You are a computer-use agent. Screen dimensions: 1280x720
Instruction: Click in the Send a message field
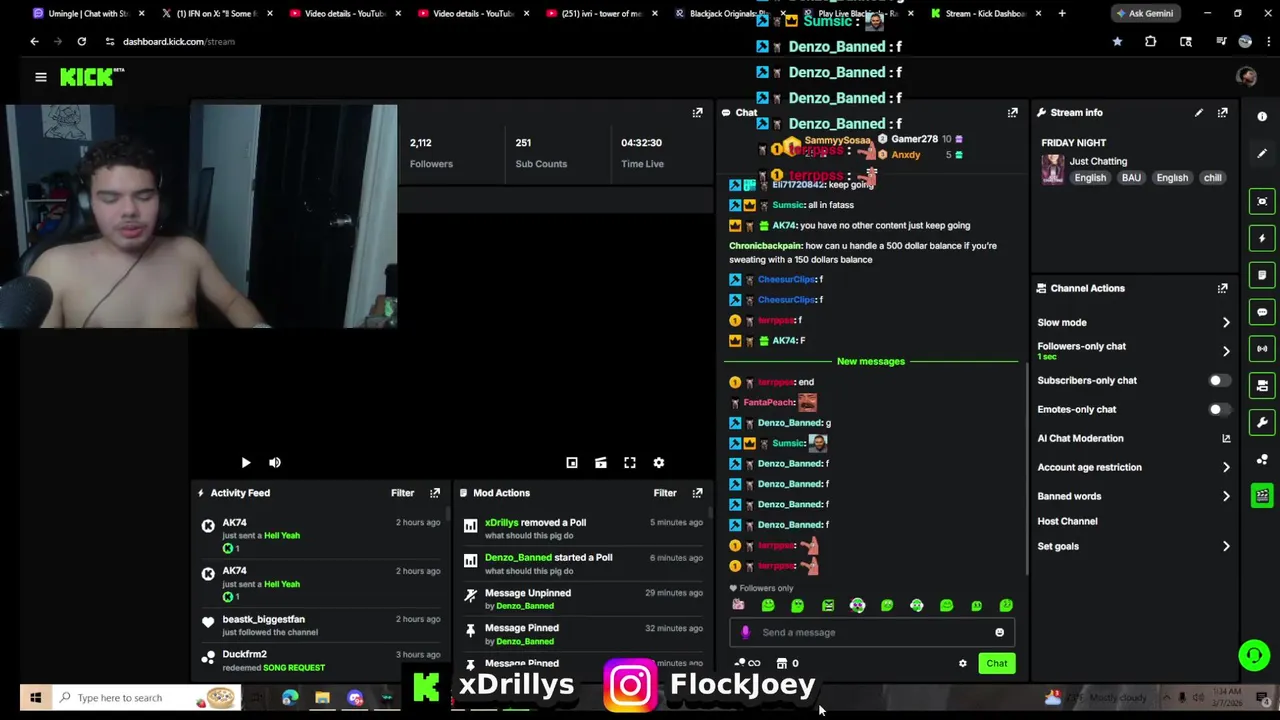click(870, 633)
